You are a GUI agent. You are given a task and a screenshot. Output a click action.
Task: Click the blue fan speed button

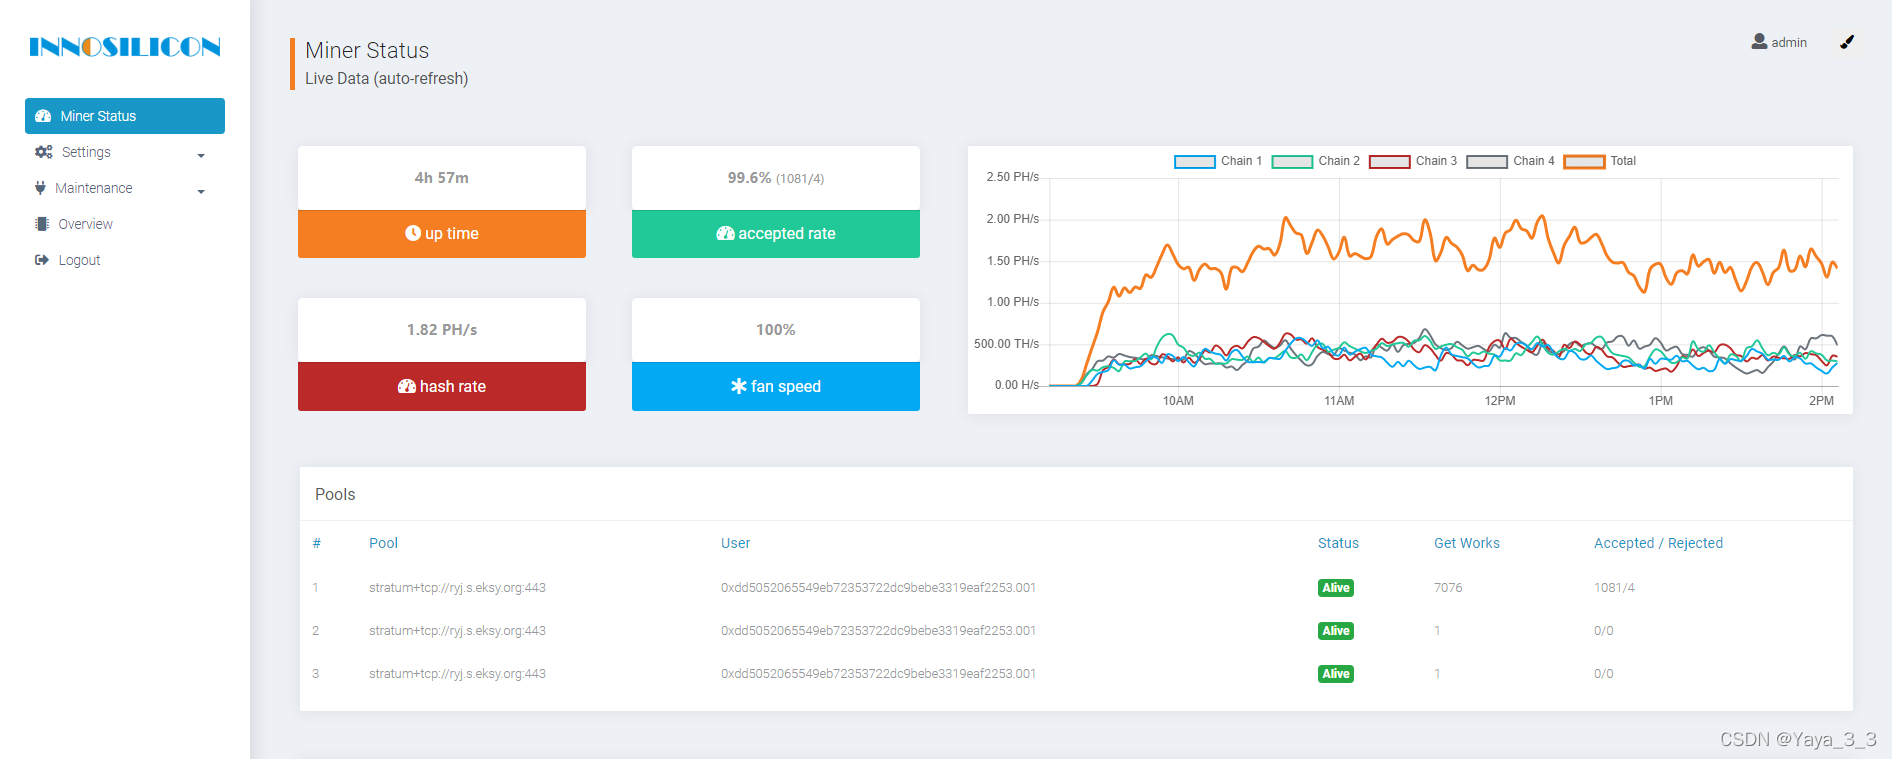(776, 386)
